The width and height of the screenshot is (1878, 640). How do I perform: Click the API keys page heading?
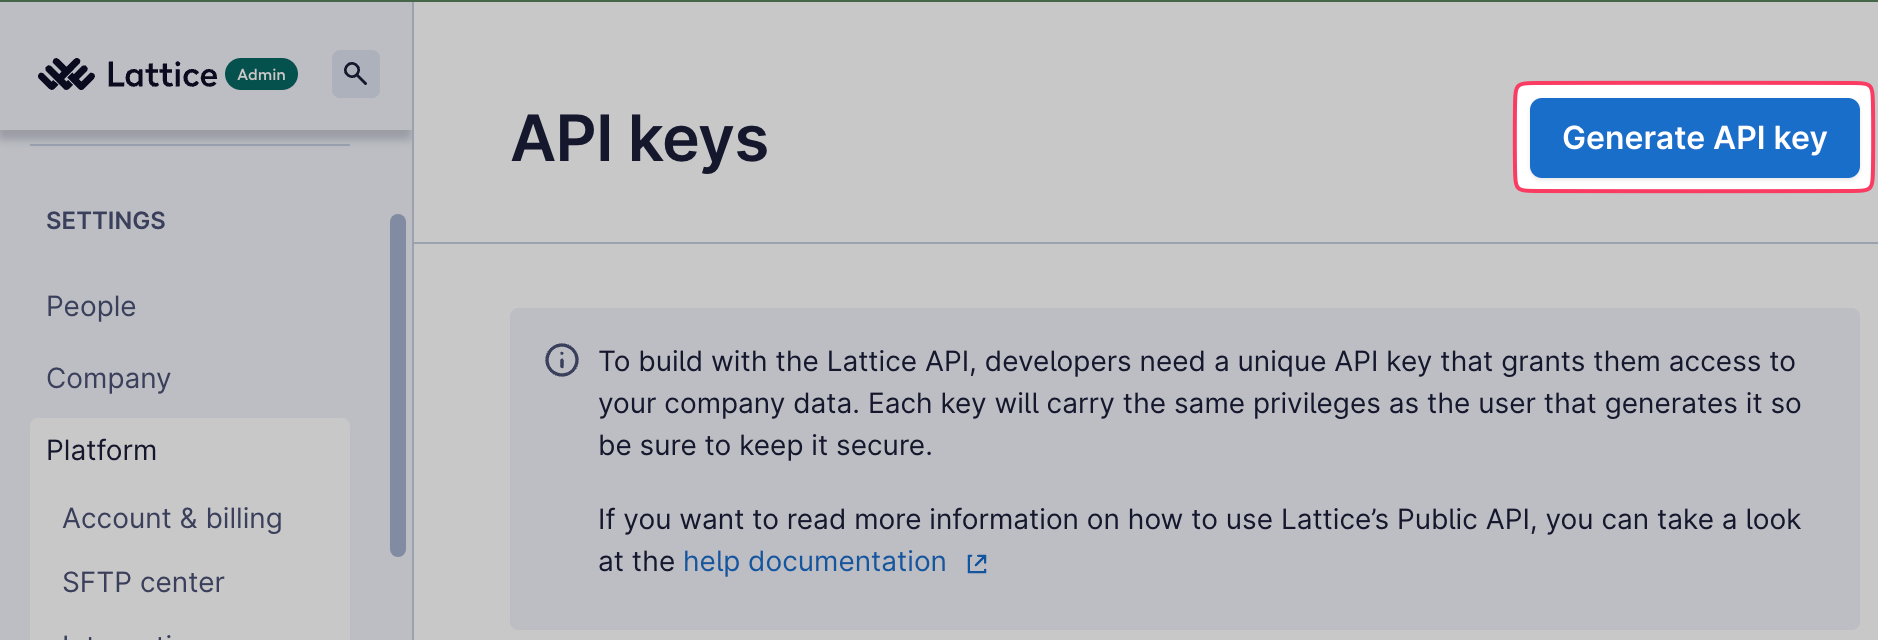(x=639, y=139)
